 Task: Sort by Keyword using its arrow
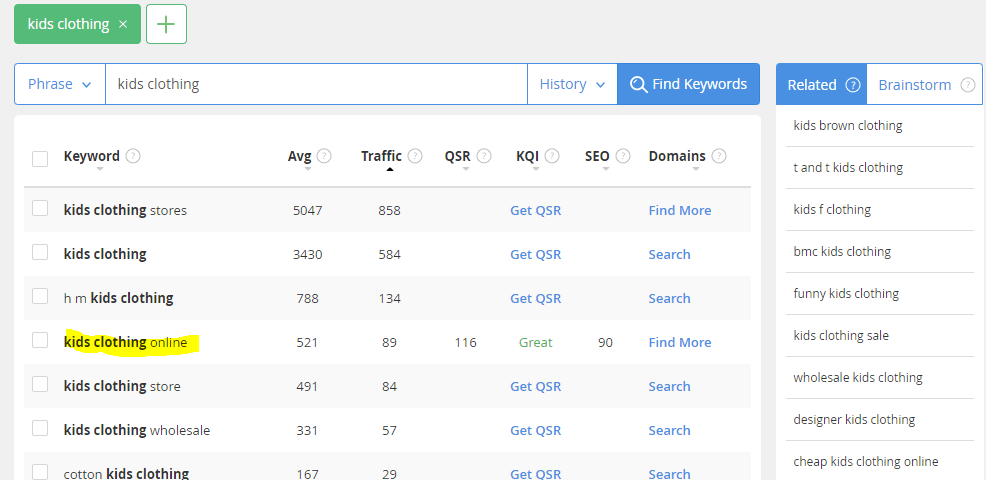pos(99,169)
